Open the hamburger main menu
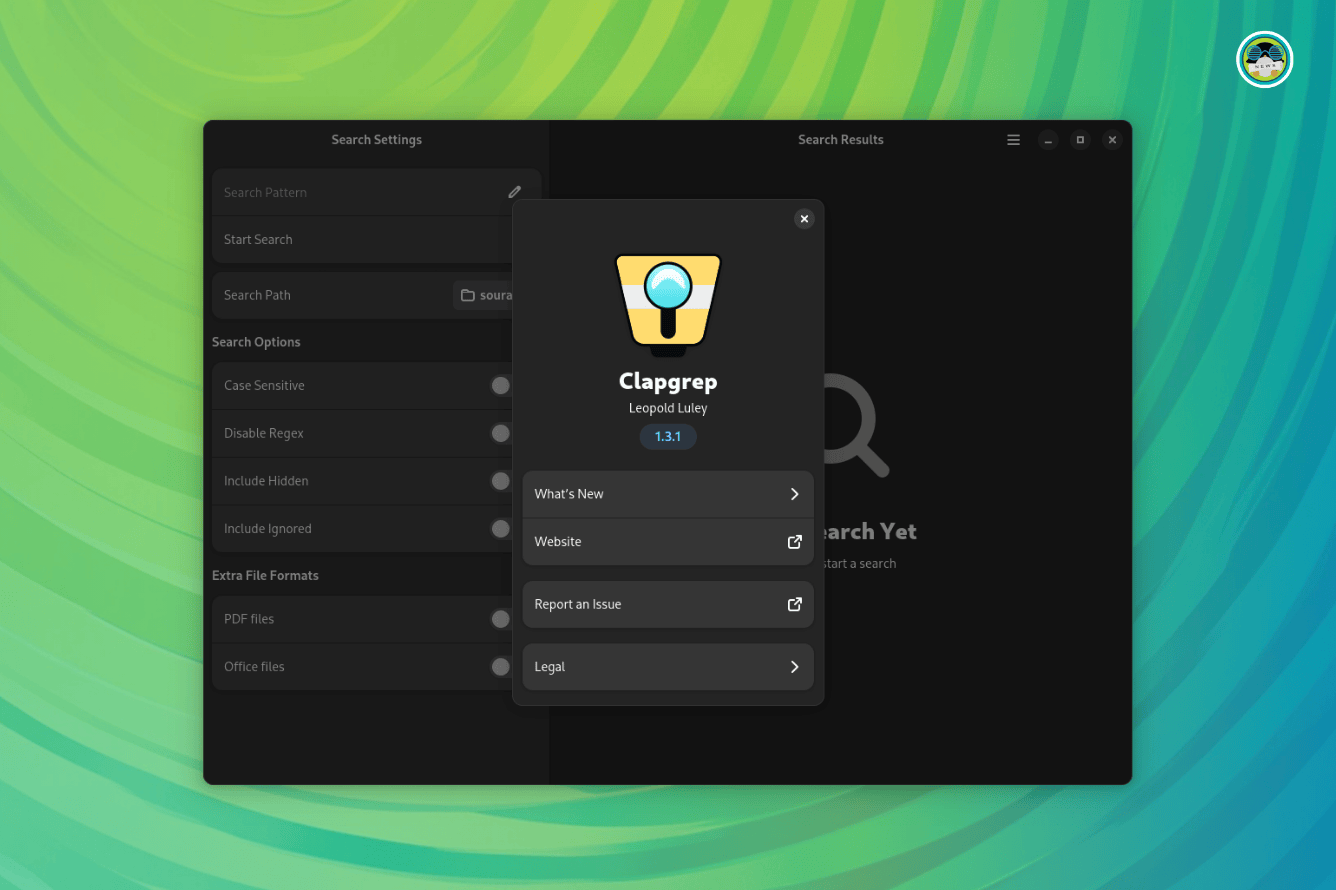Image resolution: width=1336 pixels, height=890 pixels. click(1013, 140)
